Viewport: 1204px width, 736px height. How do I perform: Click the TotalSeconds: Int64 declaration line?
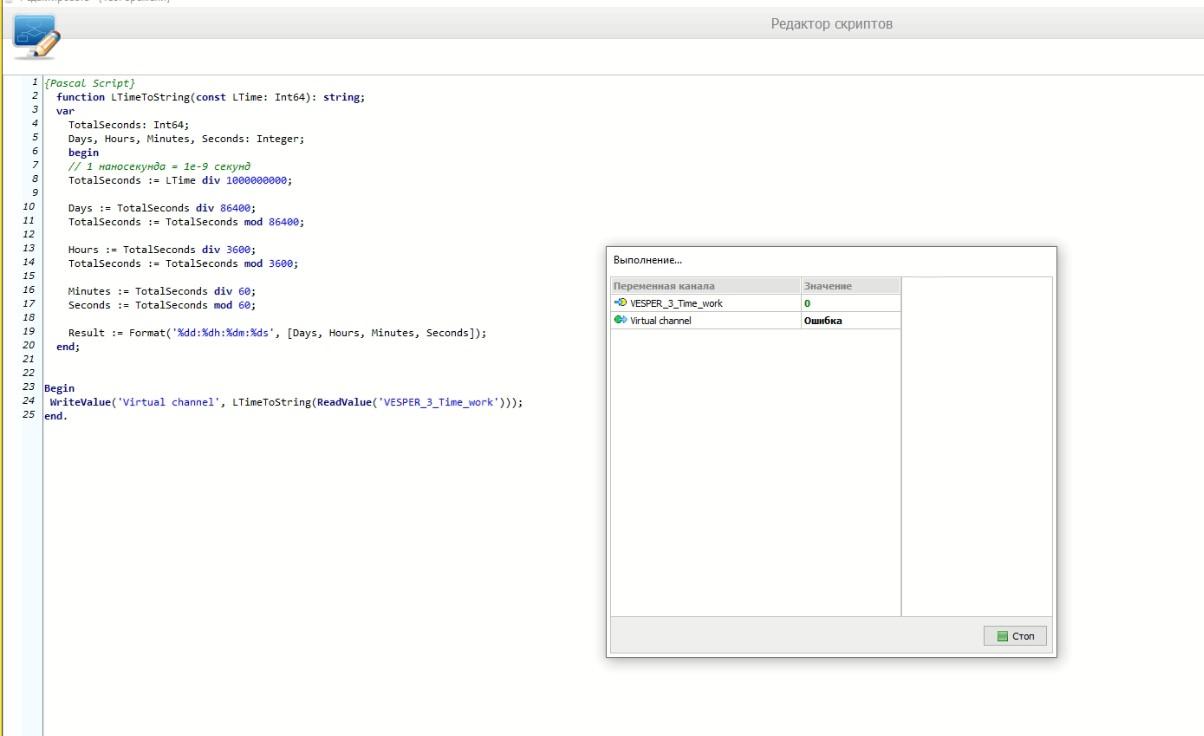(129, 125)
